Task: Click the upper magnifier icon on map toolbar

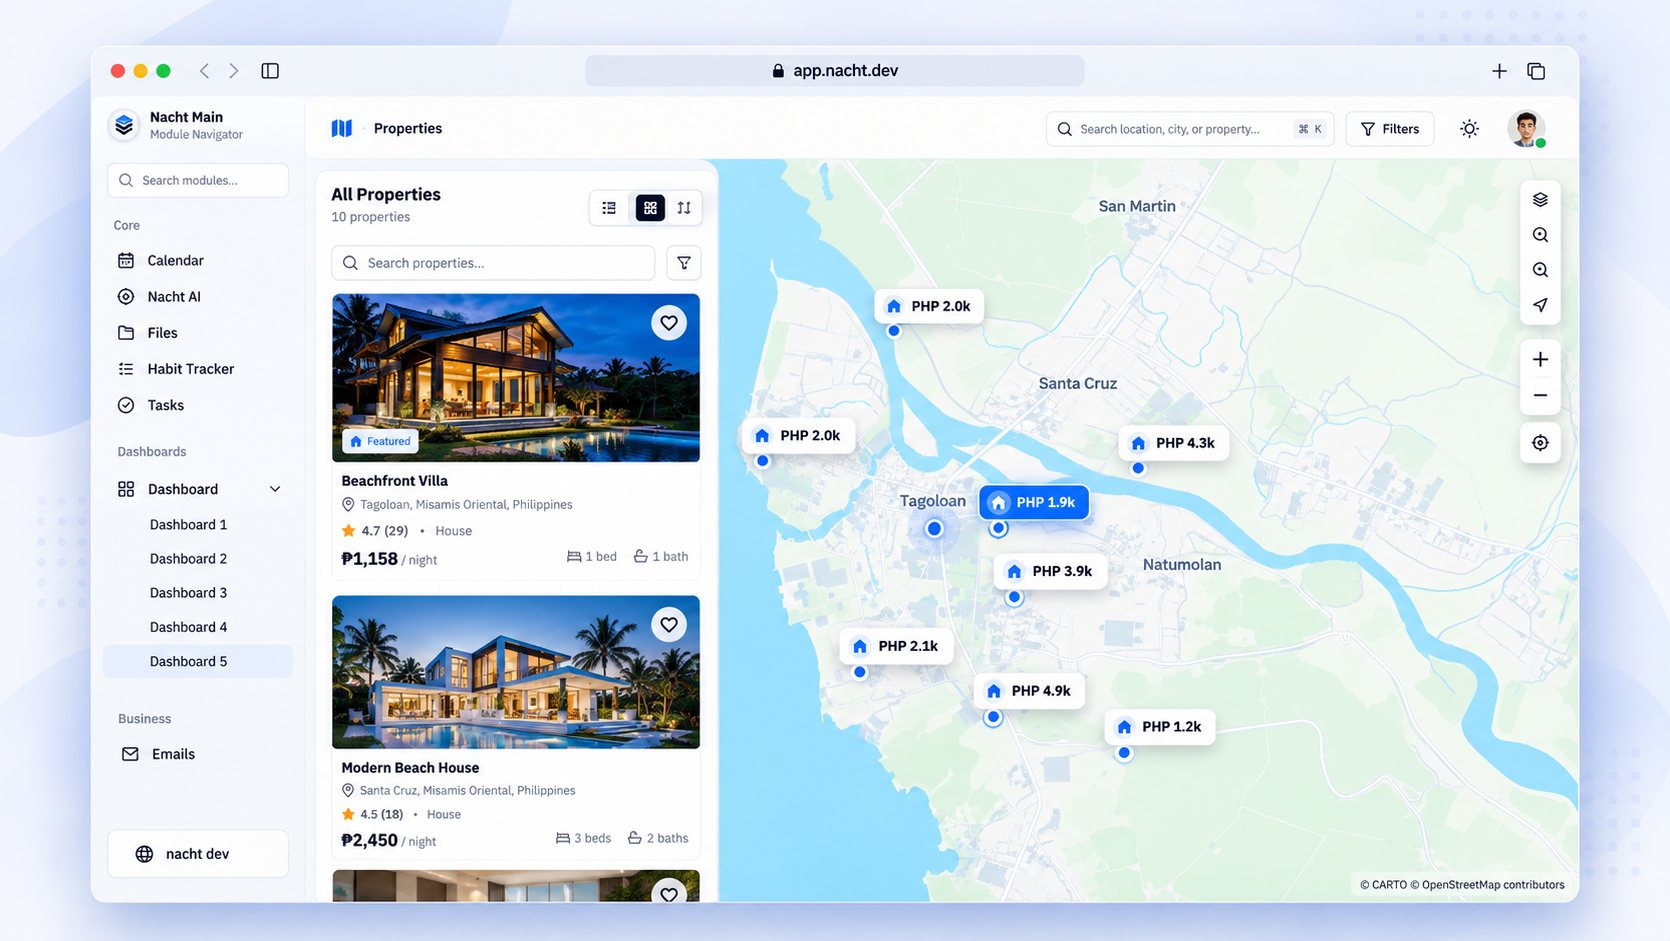Action: click(1540, 235)
